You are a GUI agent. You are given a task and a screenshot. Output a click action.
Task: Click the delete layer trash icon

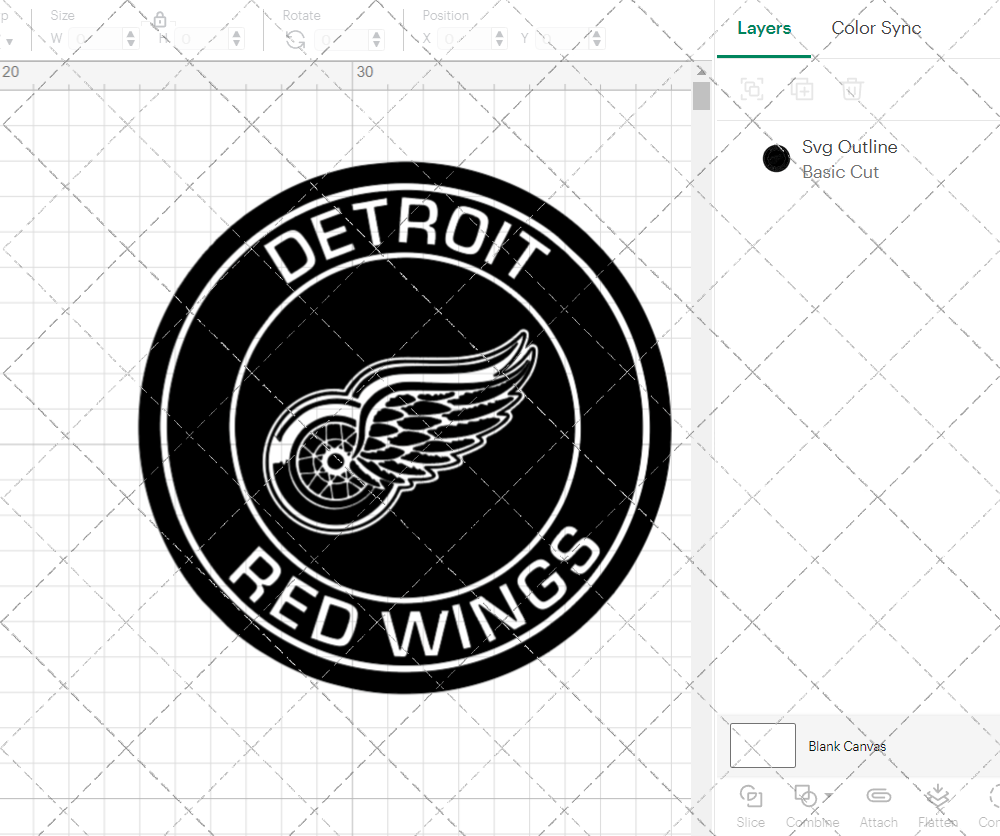click(x=851, y=89)
